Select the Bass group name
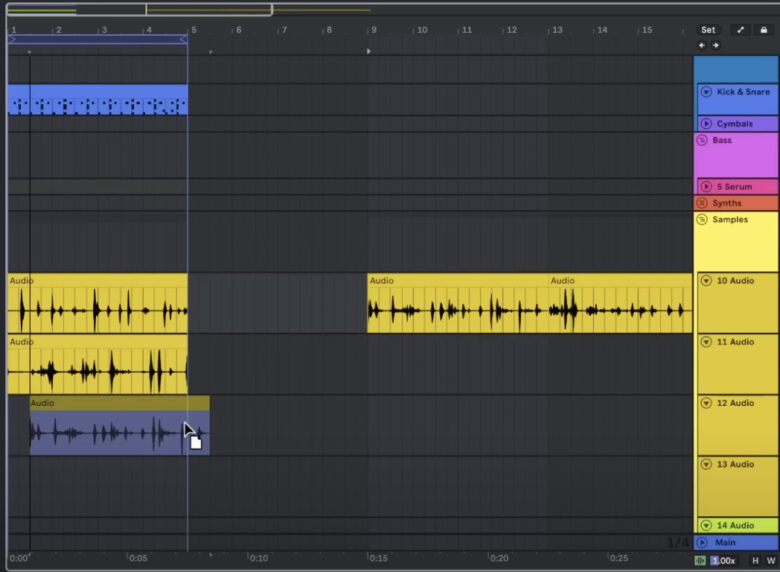Image resolution: width=780 pixels, height=572 pixels. [722, 140]
